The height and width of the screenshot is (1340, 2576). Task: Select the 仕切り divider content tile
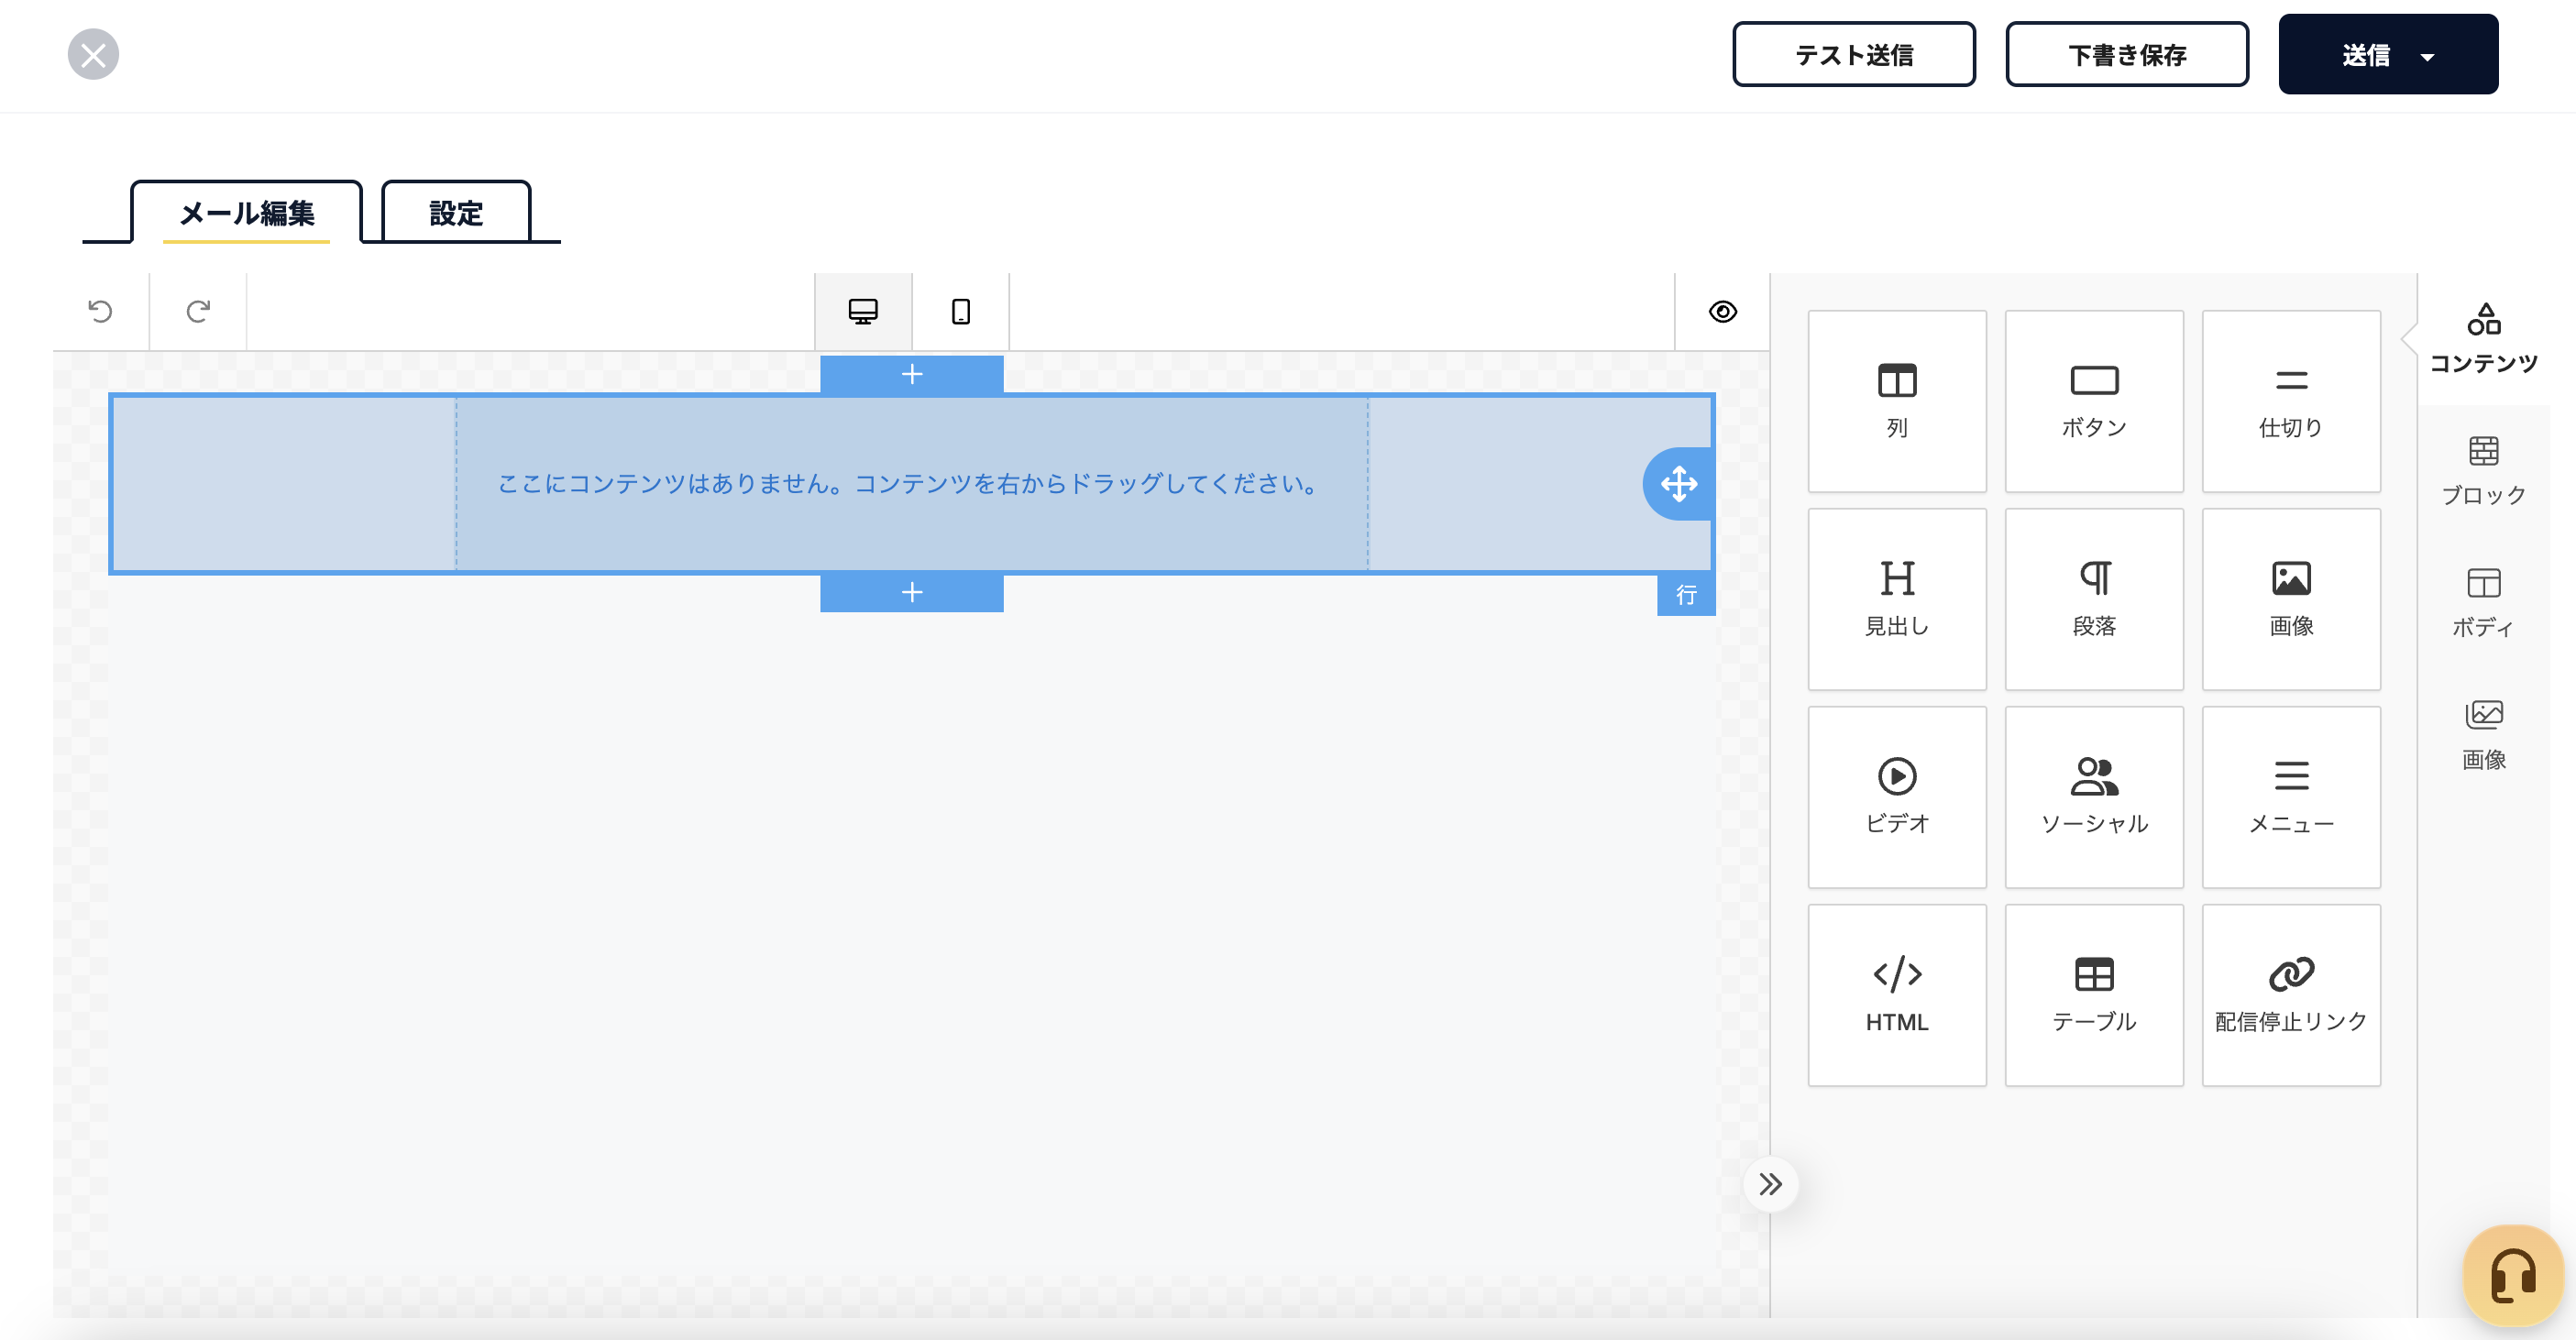2290,401
